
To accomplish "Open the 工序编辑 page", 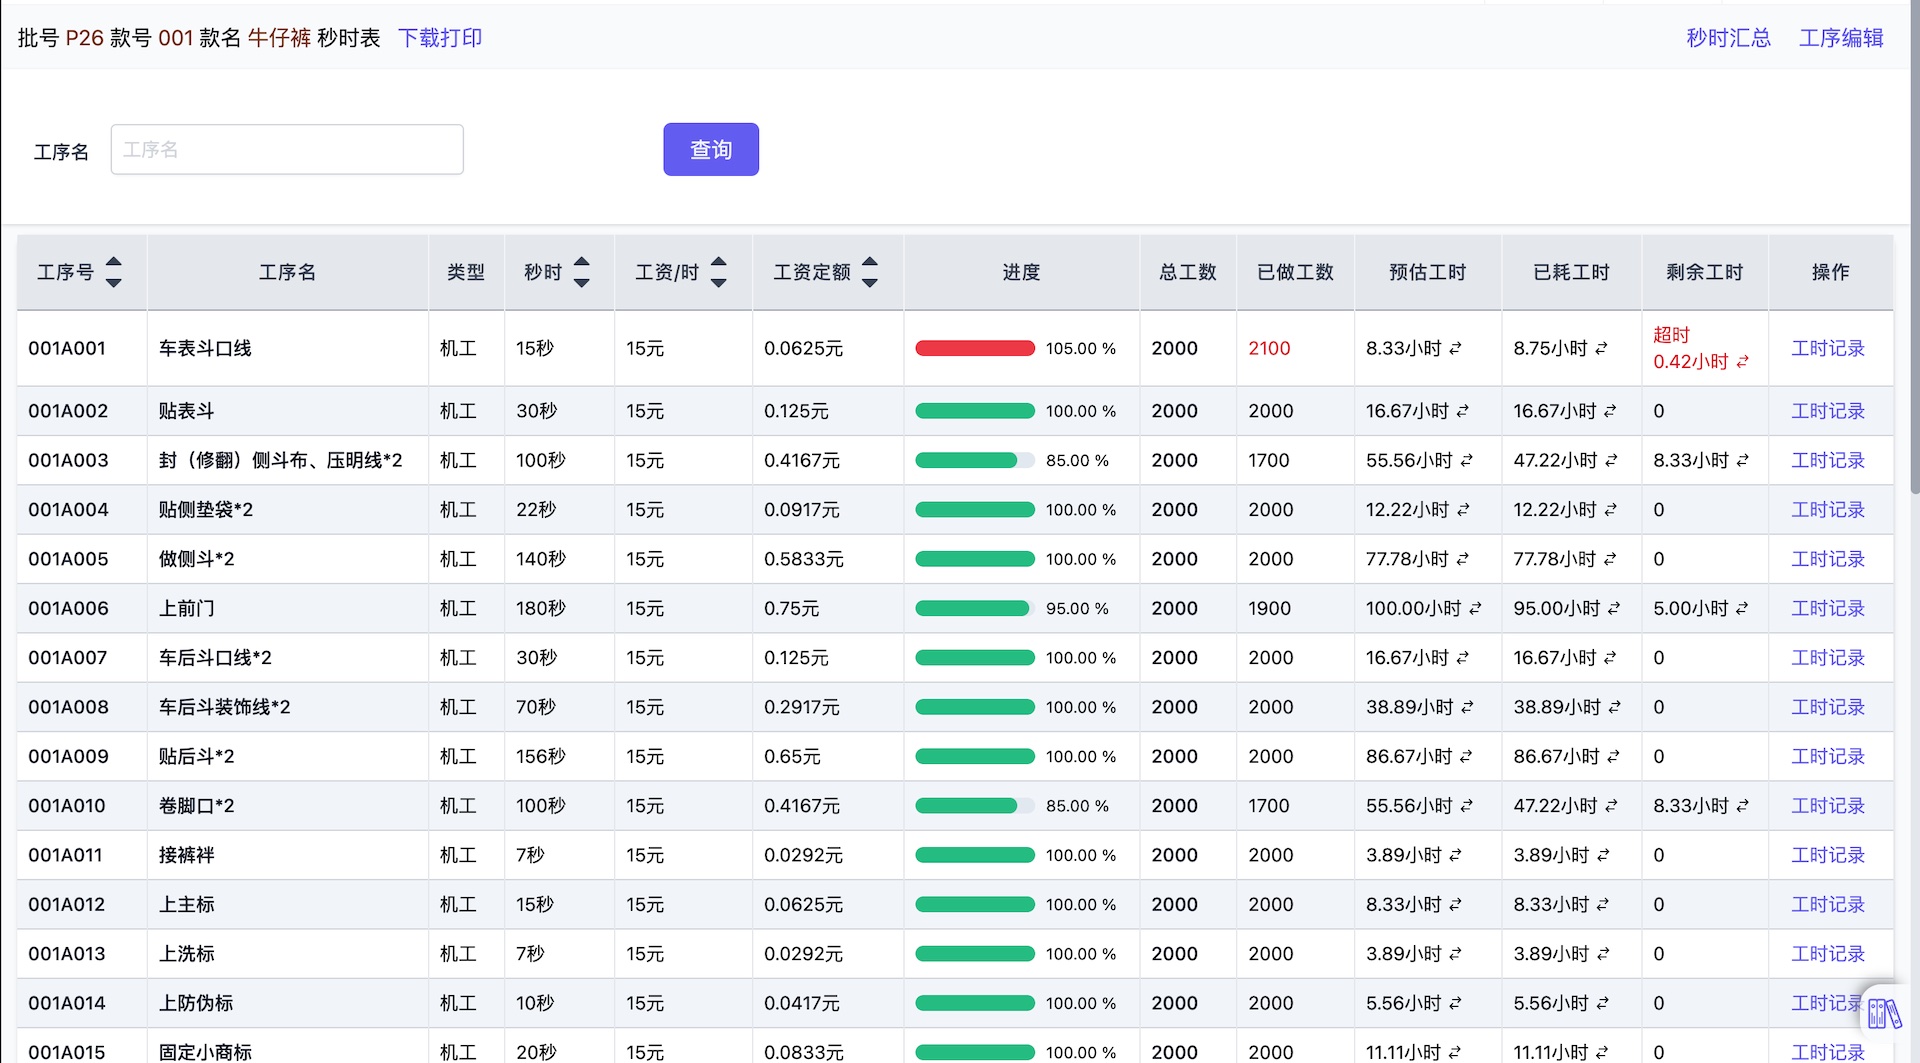I will 1841,38.
